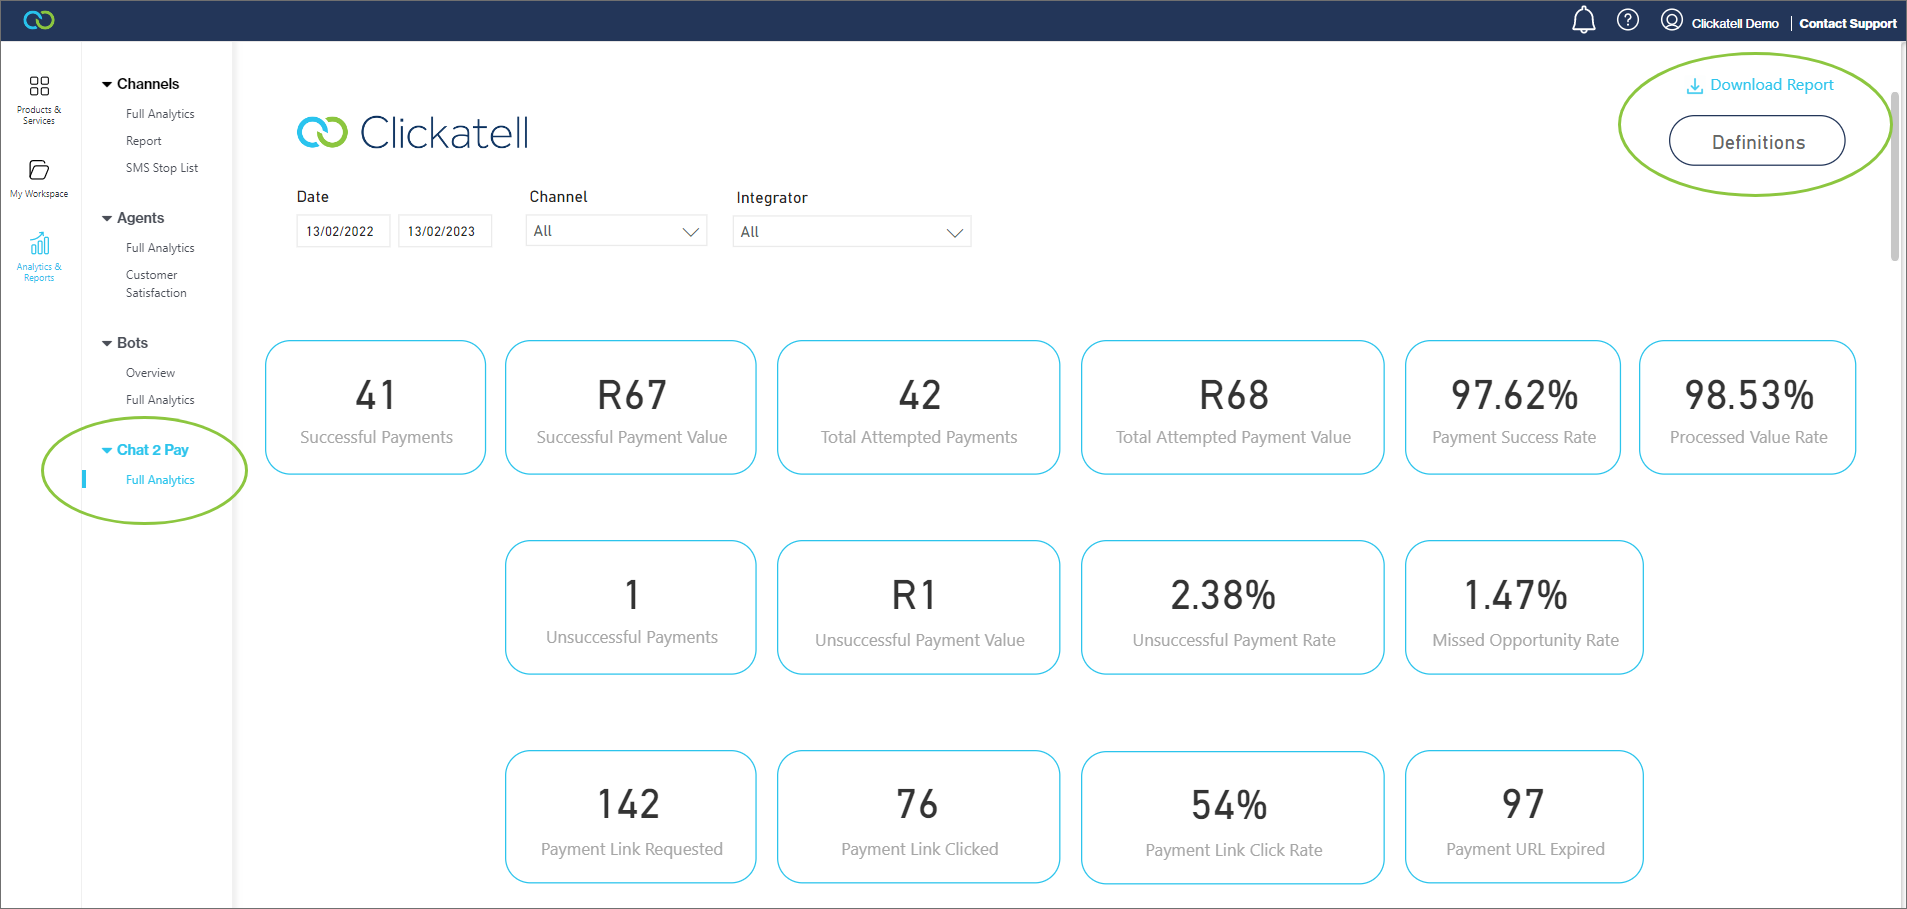Click the user account avatar icon
The height and width of the screenshot is (909, 1907).
point(1671,20)
